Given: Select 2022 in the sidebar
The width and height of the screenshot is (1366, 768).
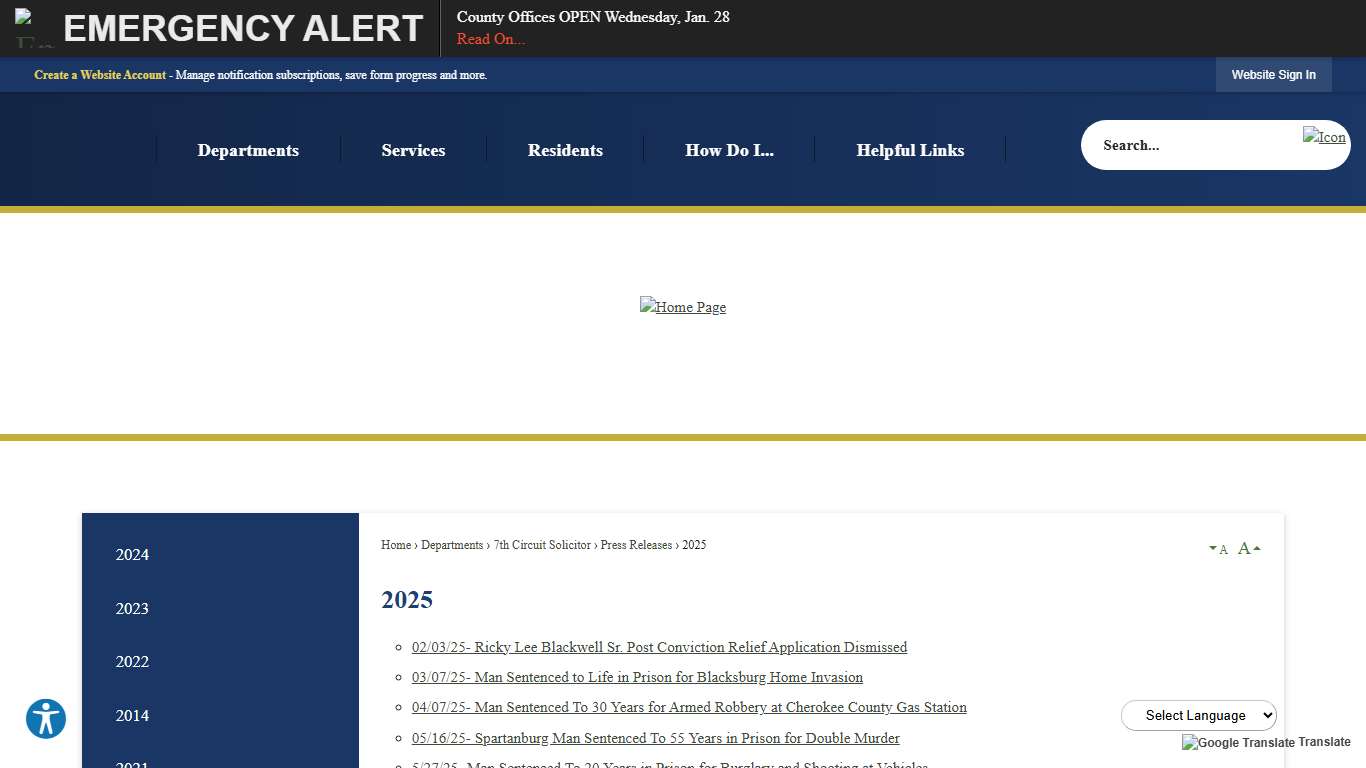Looking at the screenshot, I should click(x=132, y=662).
